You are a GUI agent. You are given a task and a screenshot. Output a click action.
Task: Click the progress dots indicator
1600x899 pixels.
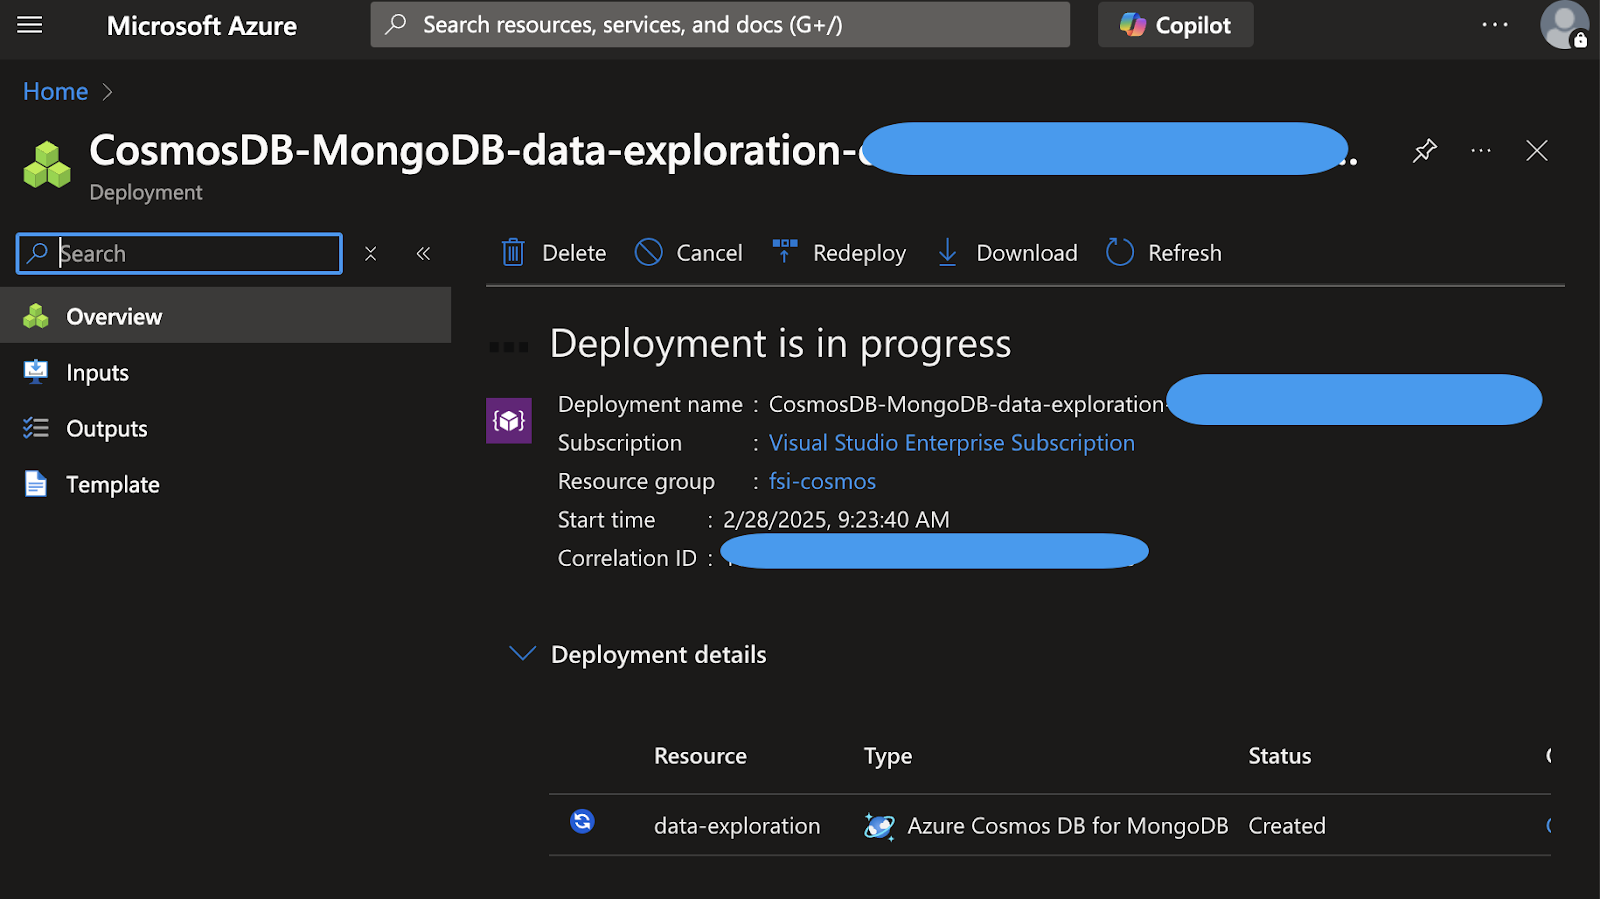pyautogui.click(x=508, y=347)
